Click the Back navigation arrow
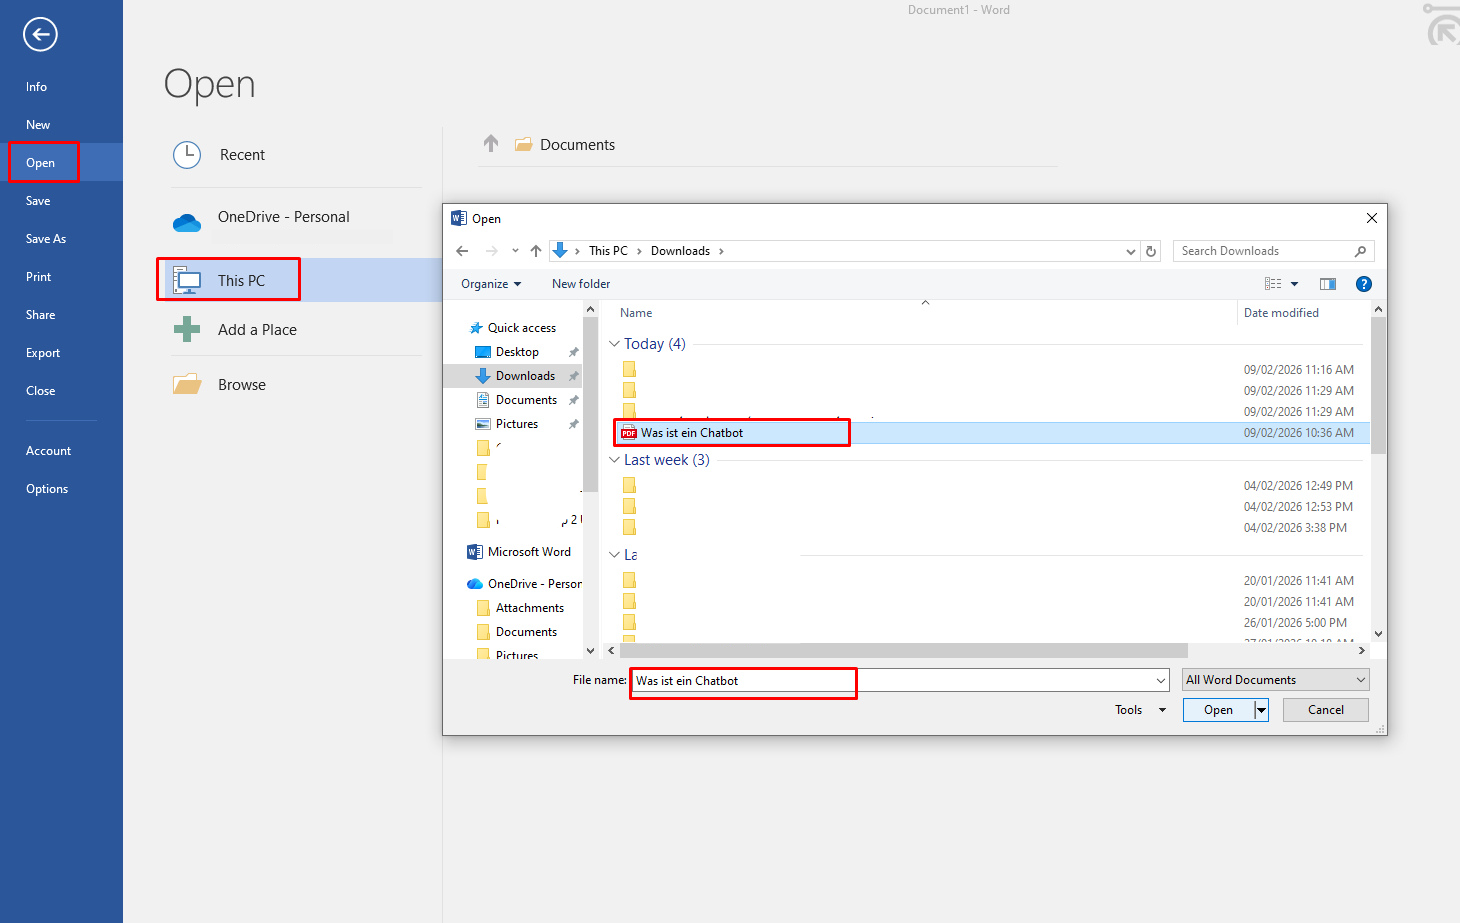Screen dimensions: 1460x923 (462, 250)
